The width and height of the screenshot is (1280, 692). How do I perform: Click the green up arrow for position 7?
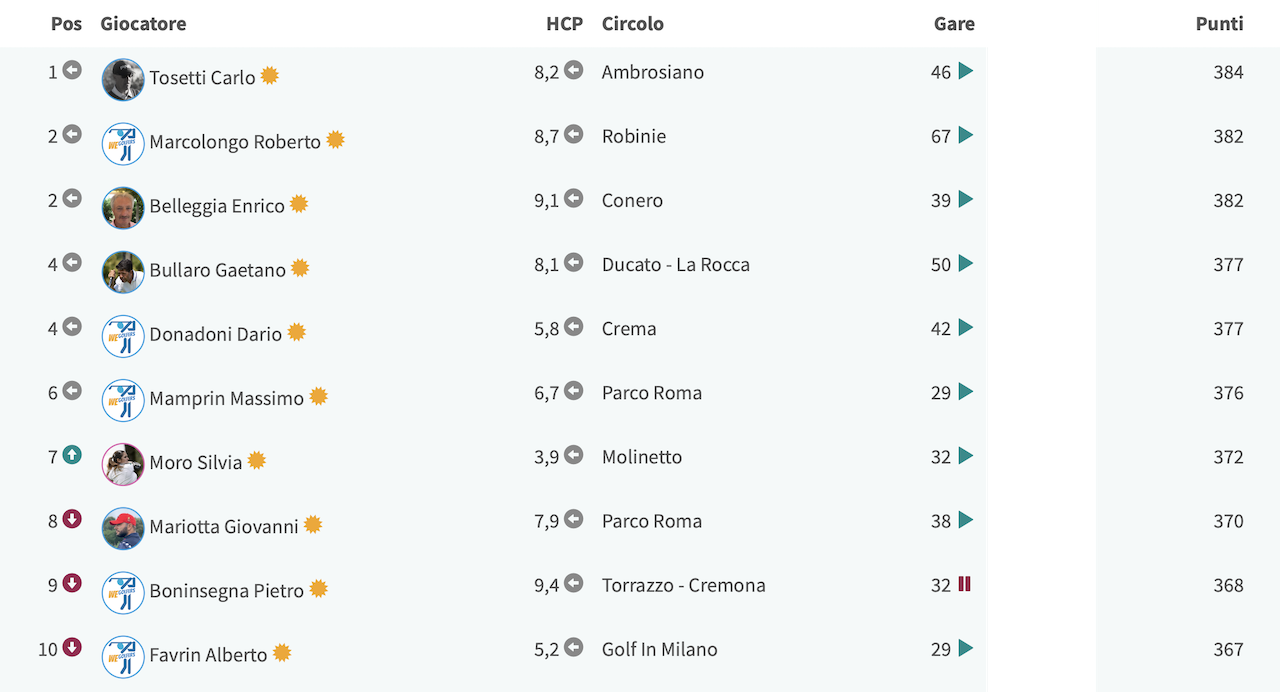[x=72, y=455]
